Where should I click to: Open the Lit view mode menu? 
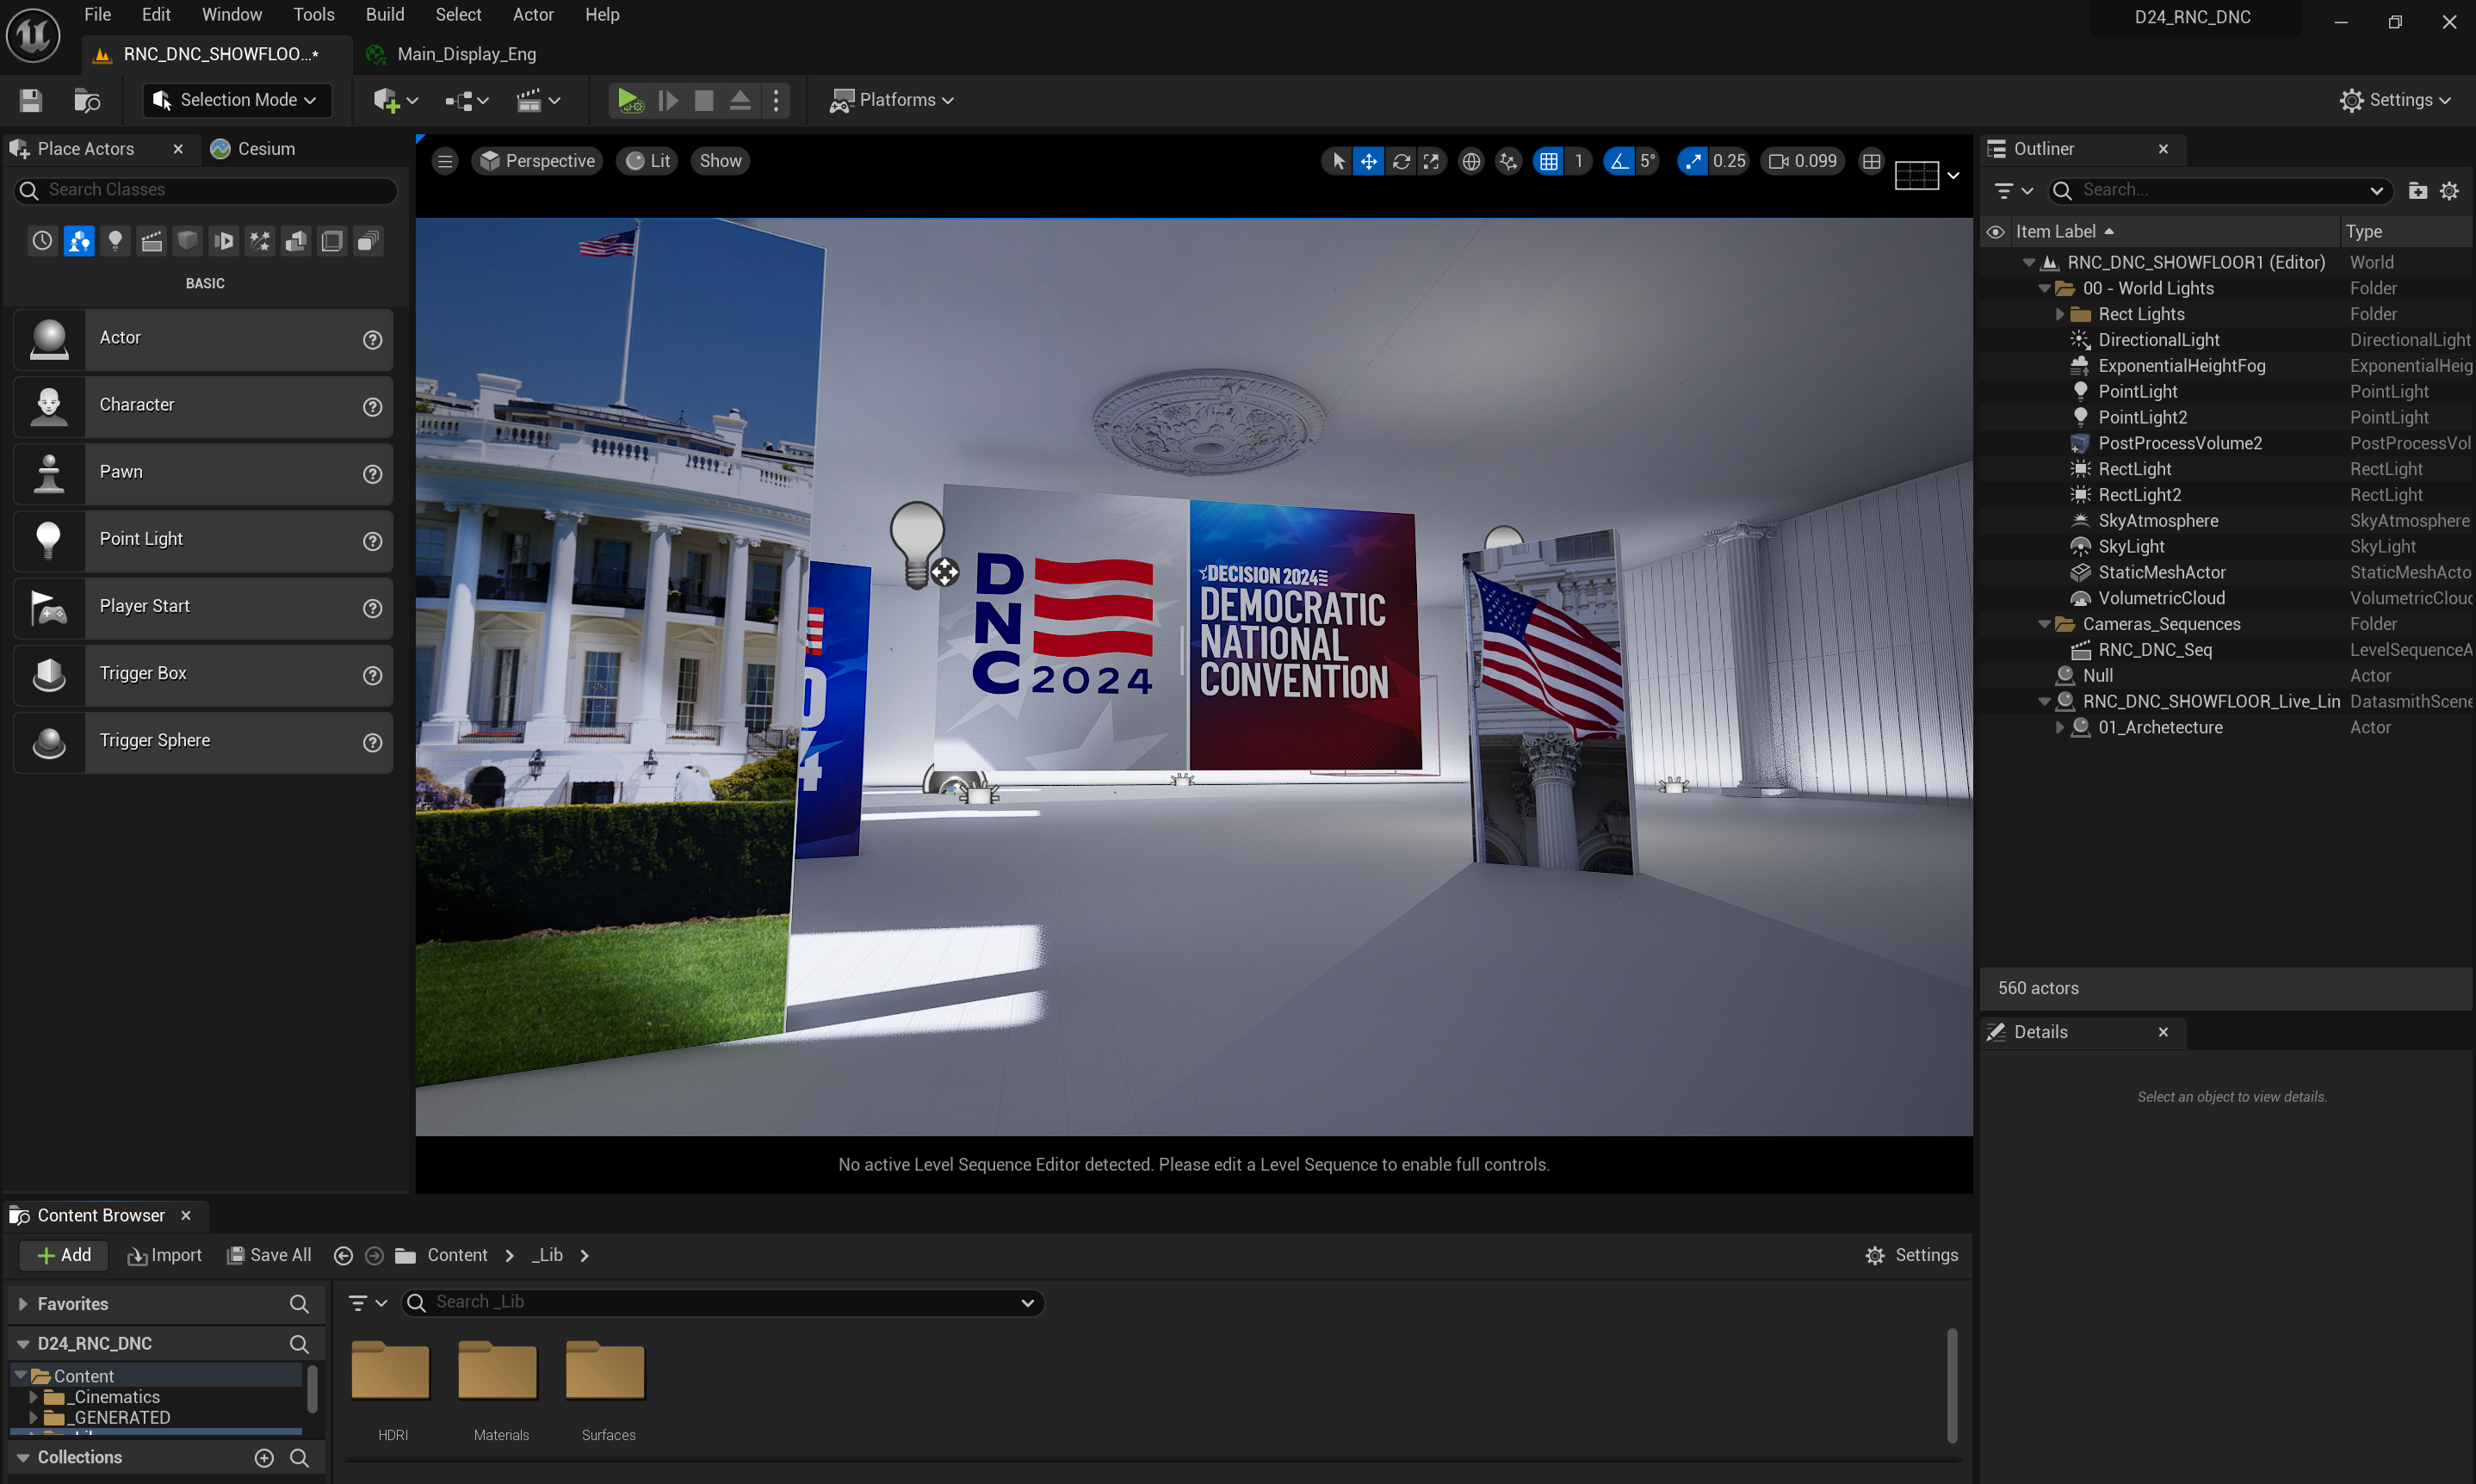[648, 161]
